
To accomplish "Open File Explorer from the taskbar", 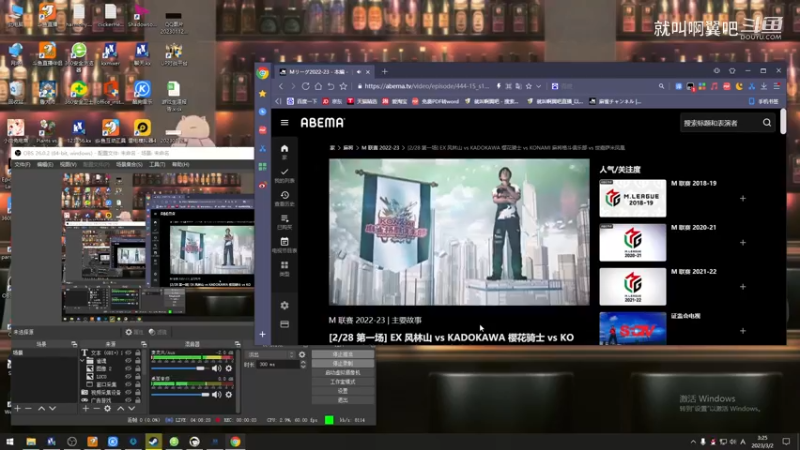I will [x=31, y=441].
